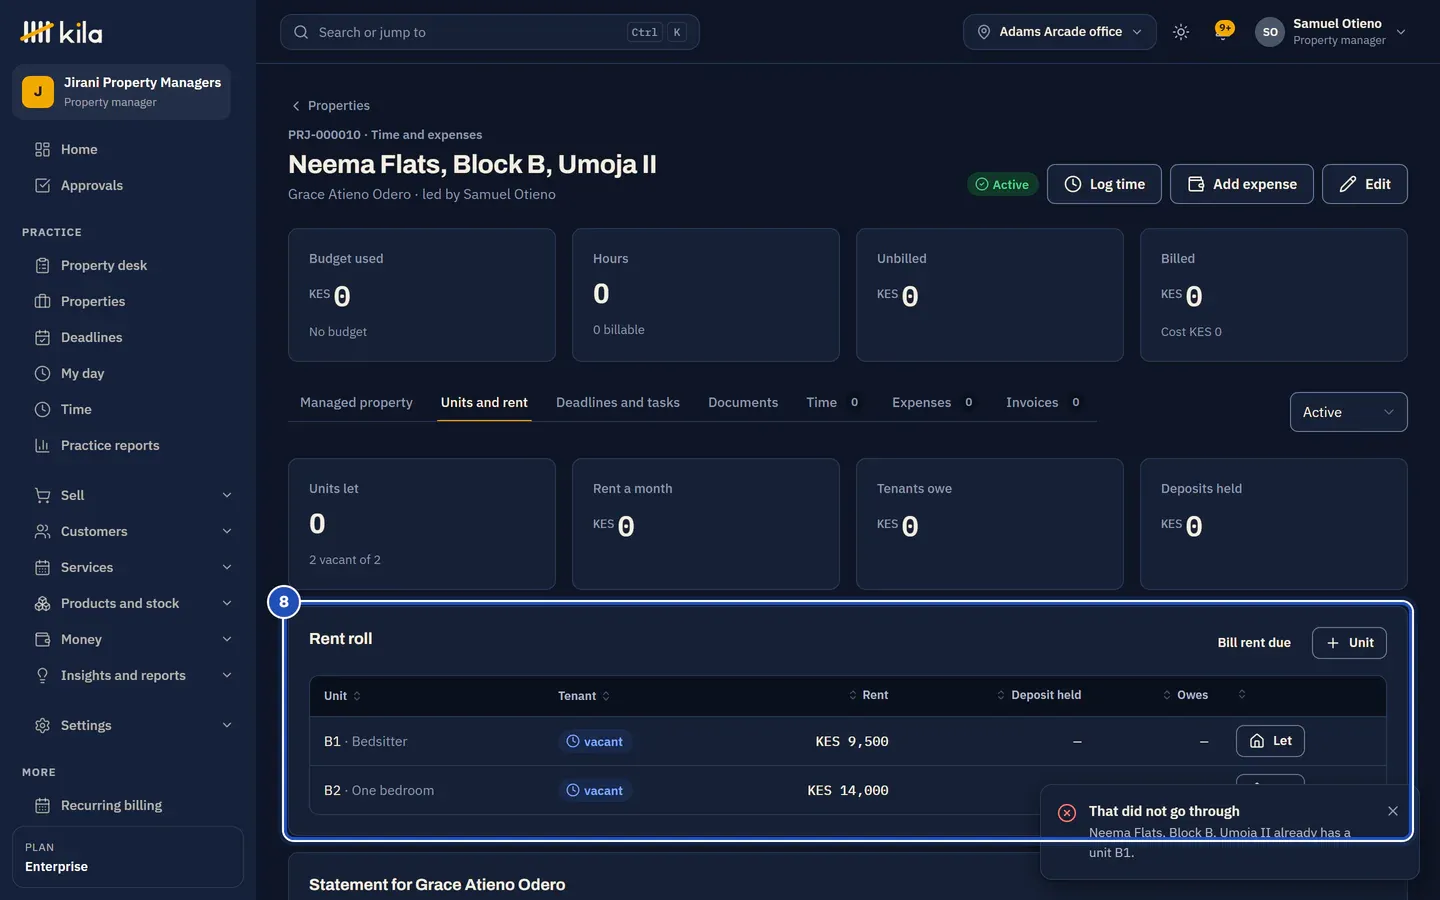Open My day in the sidebar

(x=128, y=373)
